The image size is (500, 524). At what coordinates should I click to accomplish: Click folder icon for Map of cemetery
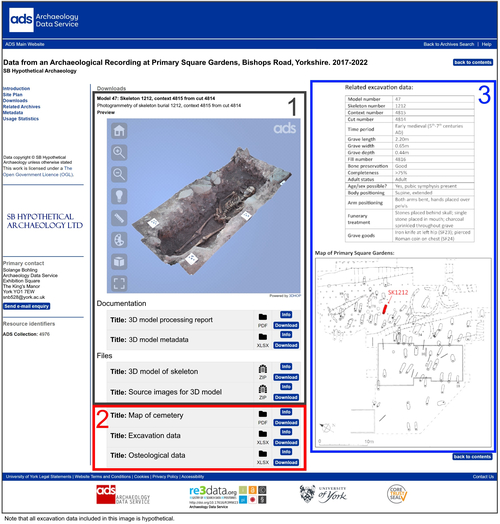263,414
